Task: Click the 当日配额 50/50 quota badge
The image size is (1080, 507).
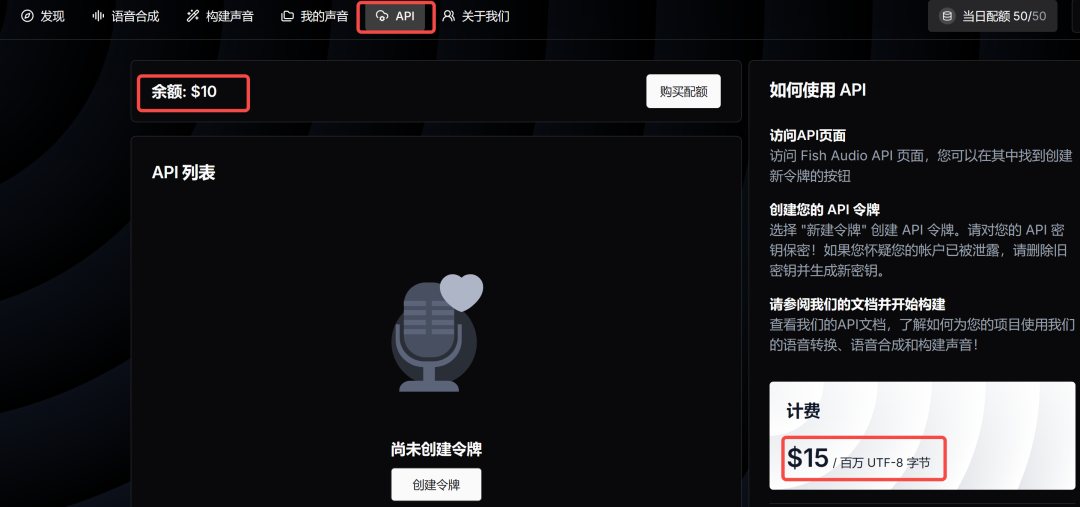Action: pyautogui.click(x=993, y=16)
